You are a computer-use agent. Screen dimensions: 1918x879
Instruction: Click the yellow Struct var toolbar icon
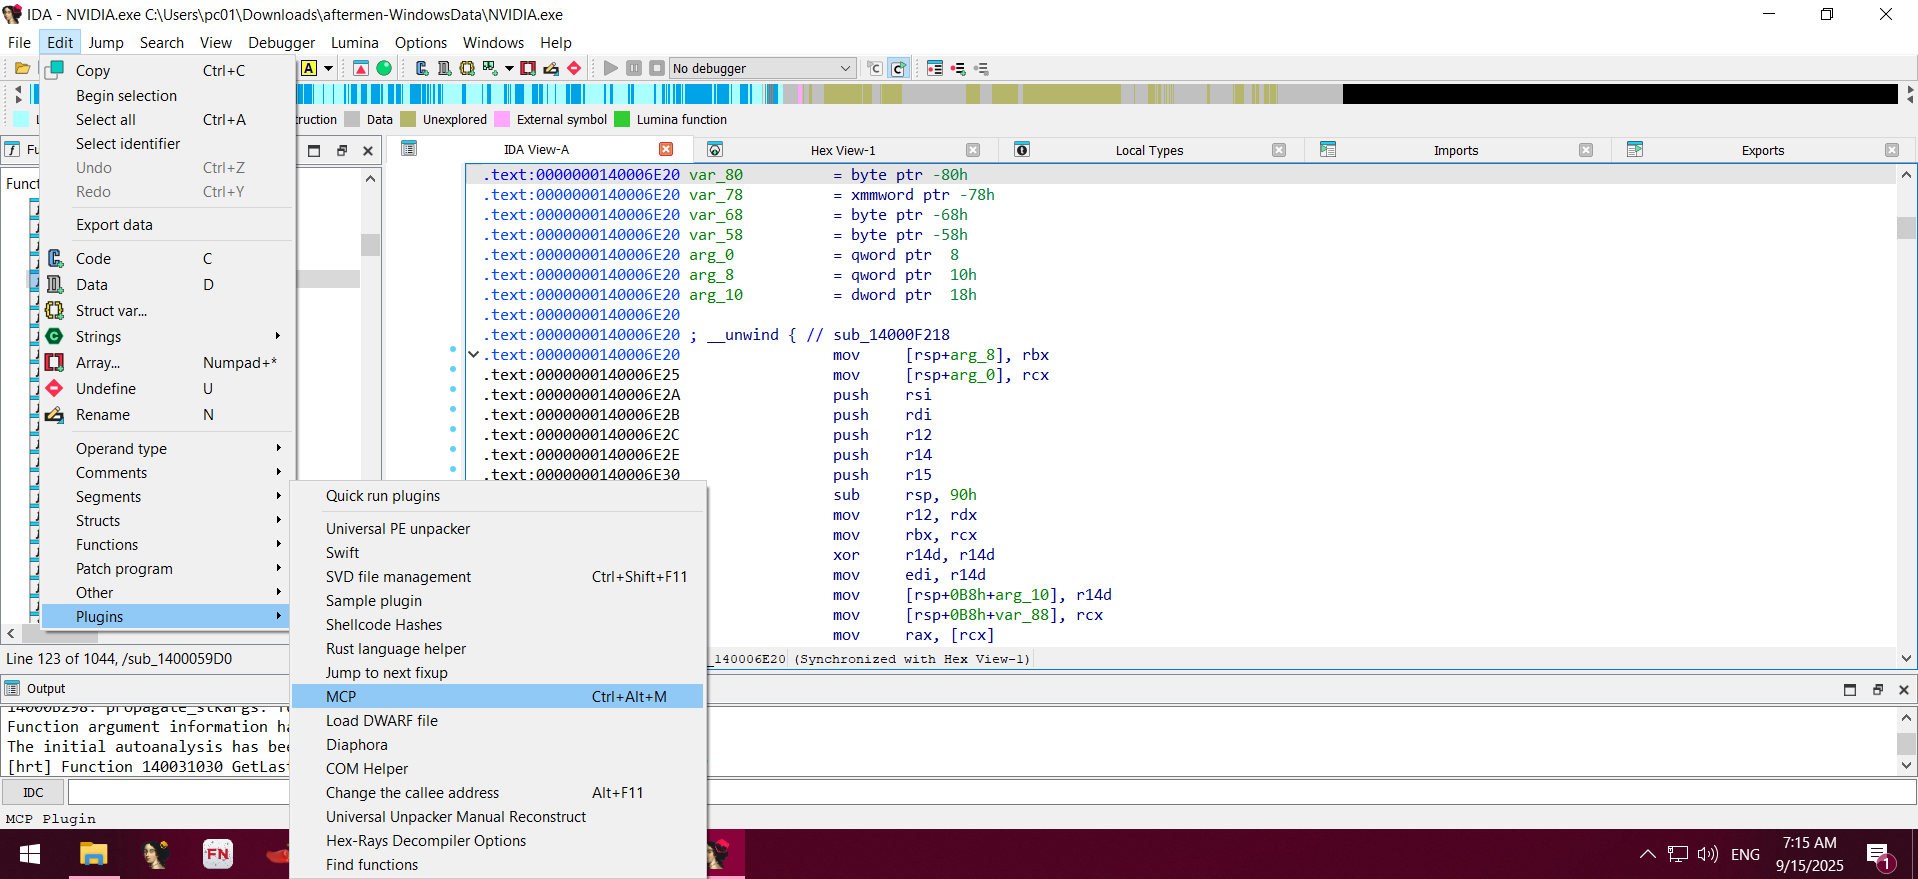pos(467,68)
